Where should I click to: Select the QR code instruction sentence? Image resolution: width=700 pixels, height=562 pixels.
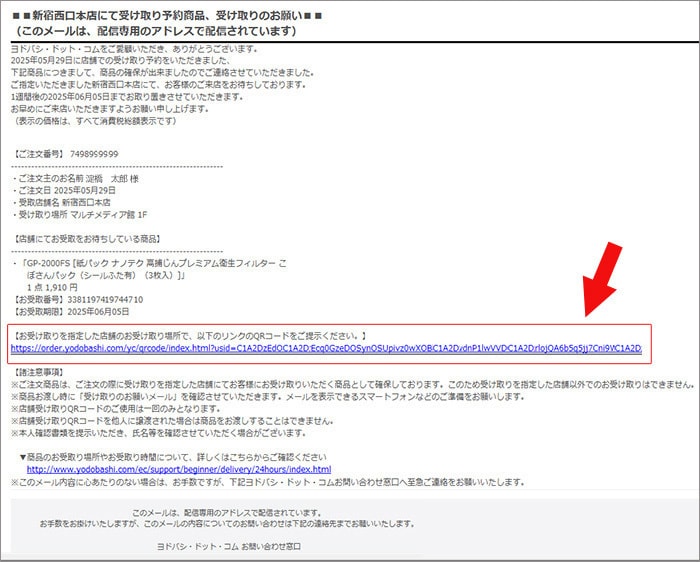(190, 336)
